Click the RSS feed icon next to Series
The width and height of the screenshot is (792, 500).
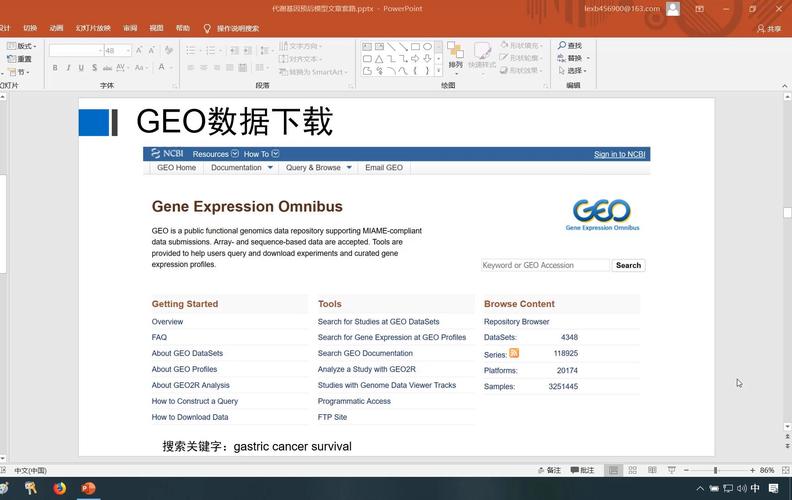click(x=514, y=353)
